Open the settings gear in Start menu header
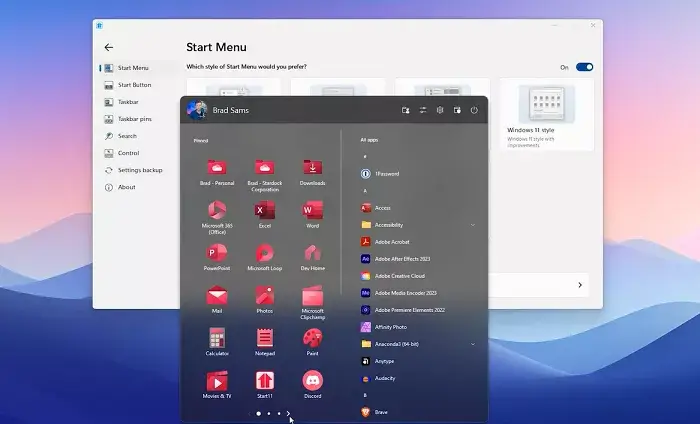Viewport: 700px width, 424px height. (x=440, y=110)
